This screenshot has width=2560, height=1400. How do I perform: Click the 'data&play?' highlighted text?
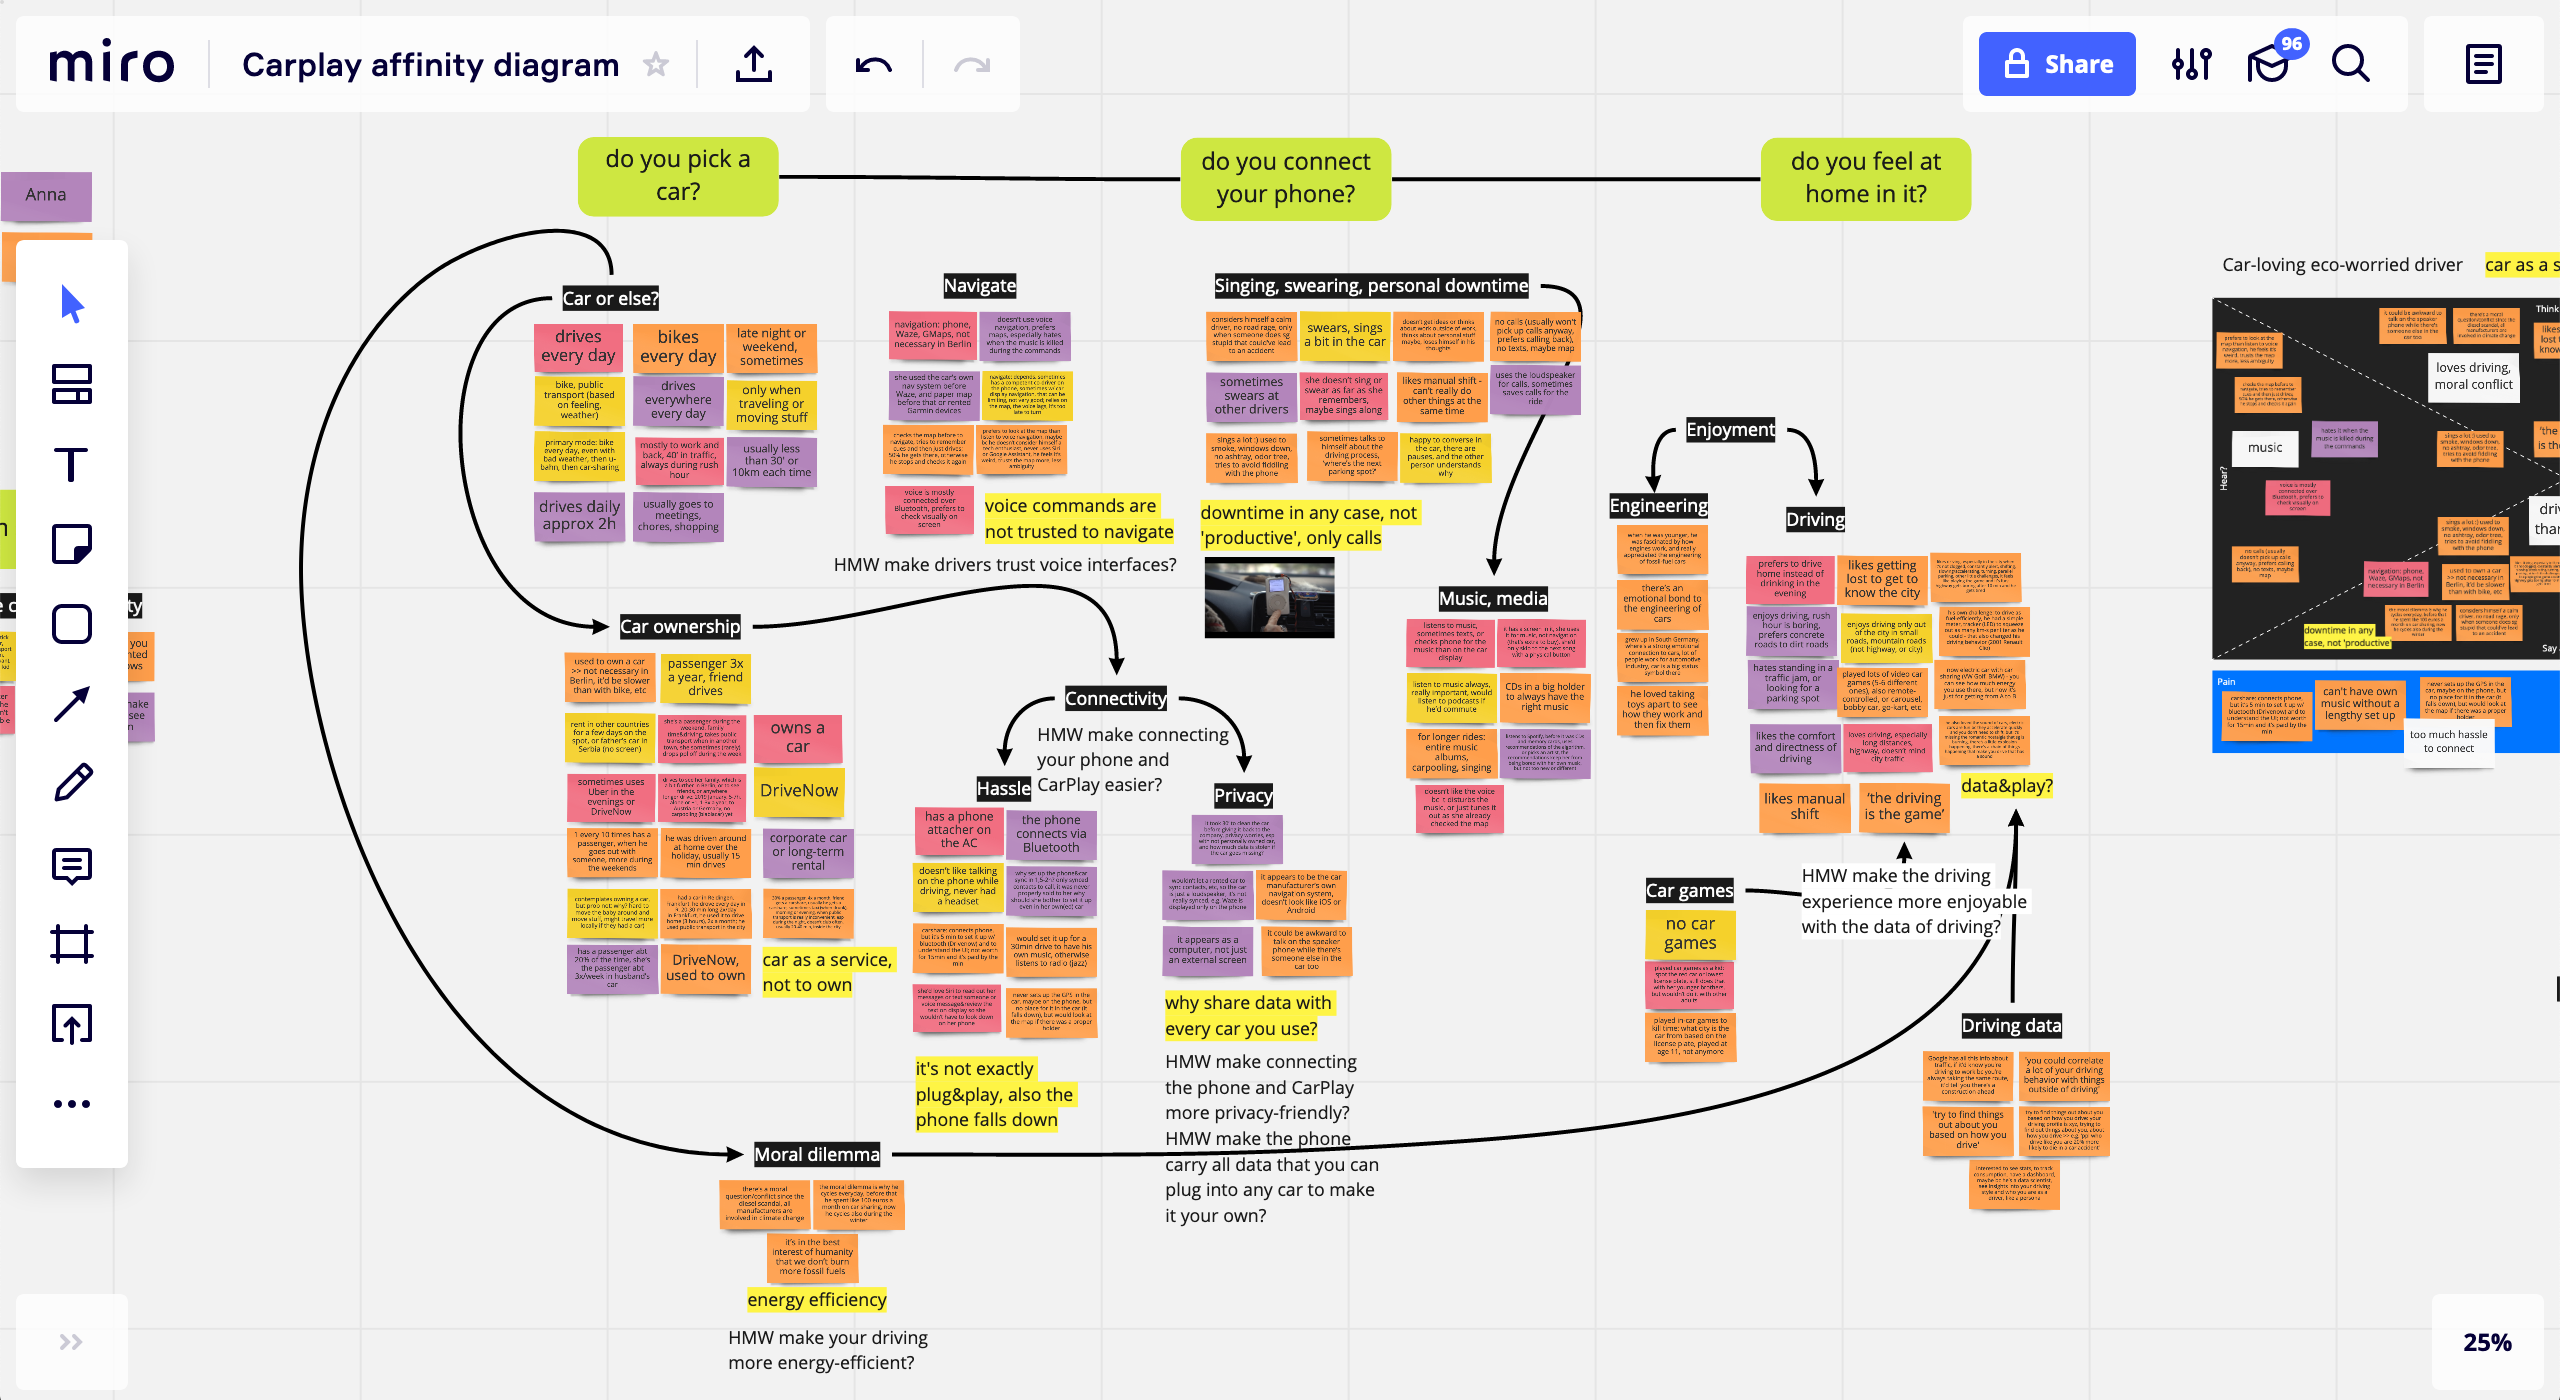[x=2006, y=786]
